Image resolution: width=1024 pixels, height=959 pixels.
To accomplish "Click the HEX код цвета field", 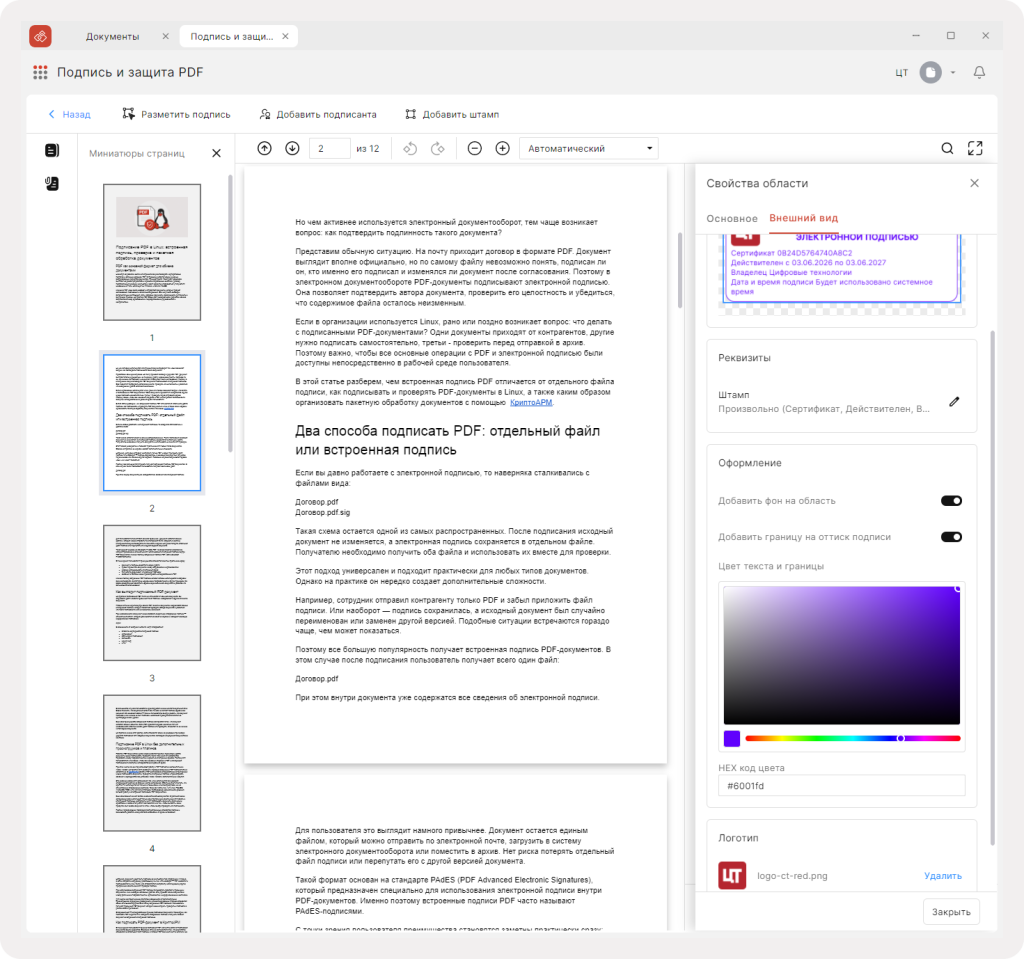I will (x=842, y=786).
